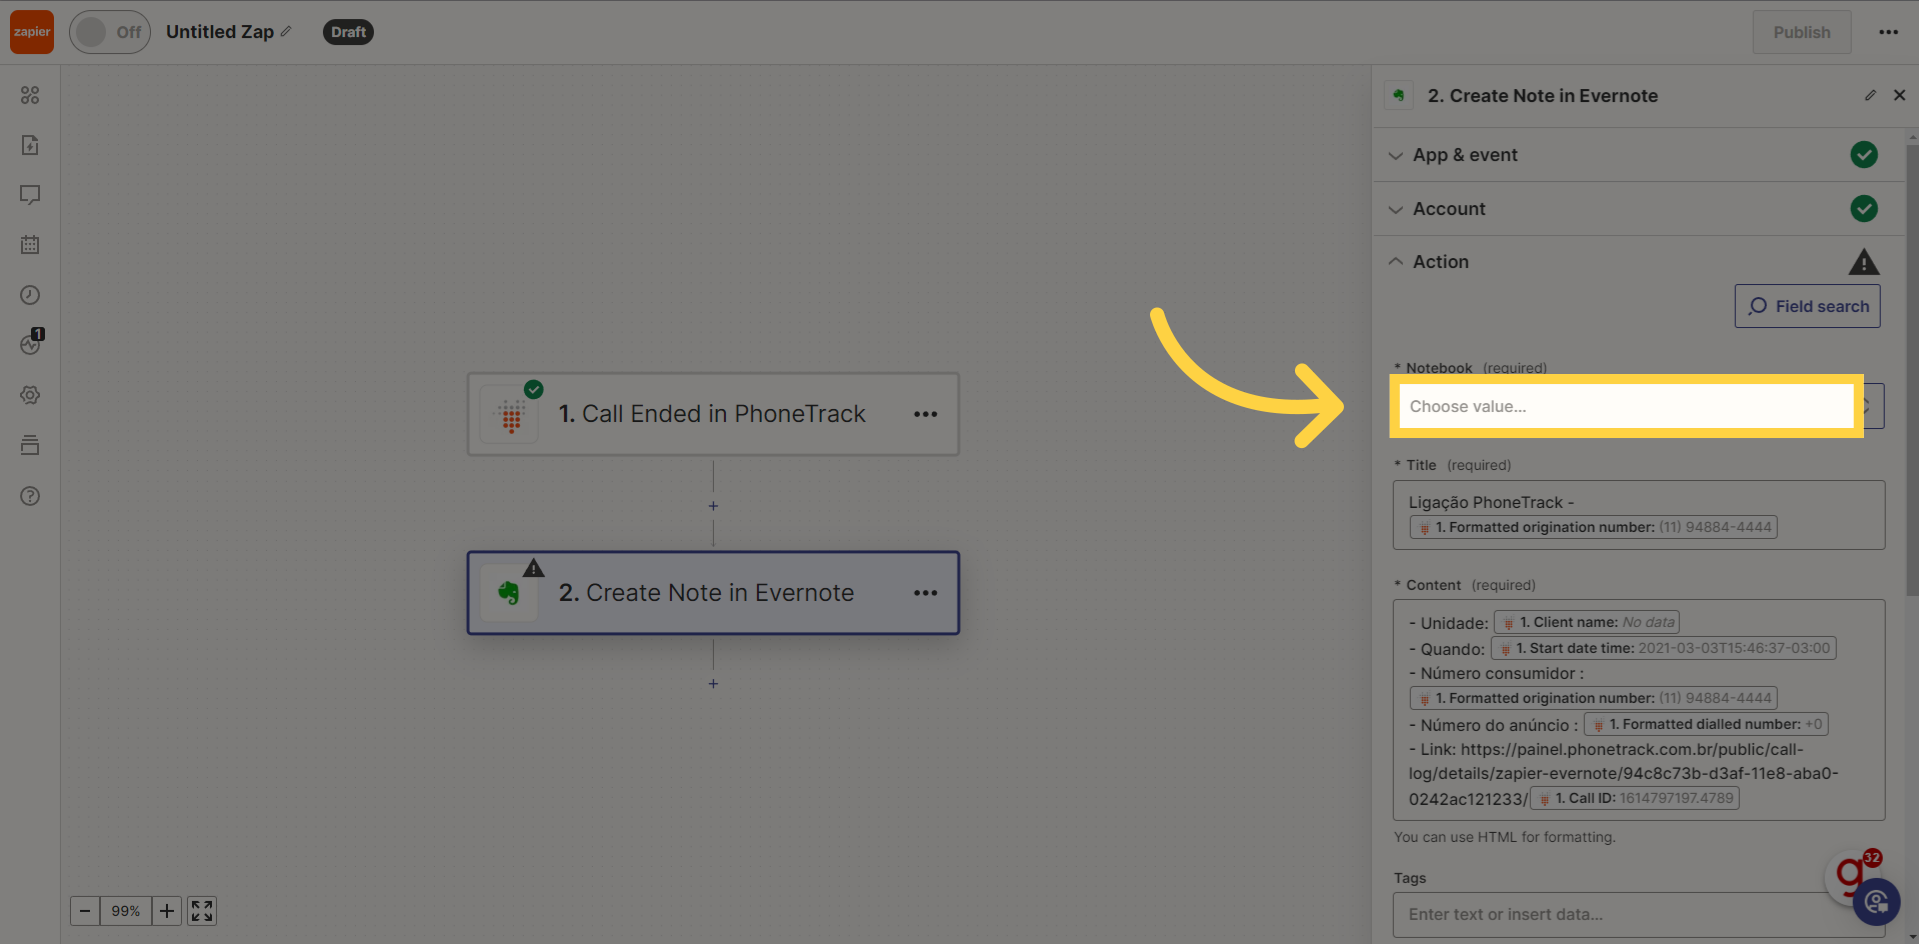Click the Action warning triangle icon
Image resolution: width=1919 pixels, height=944 pixels.
[x=1863, y=262]
